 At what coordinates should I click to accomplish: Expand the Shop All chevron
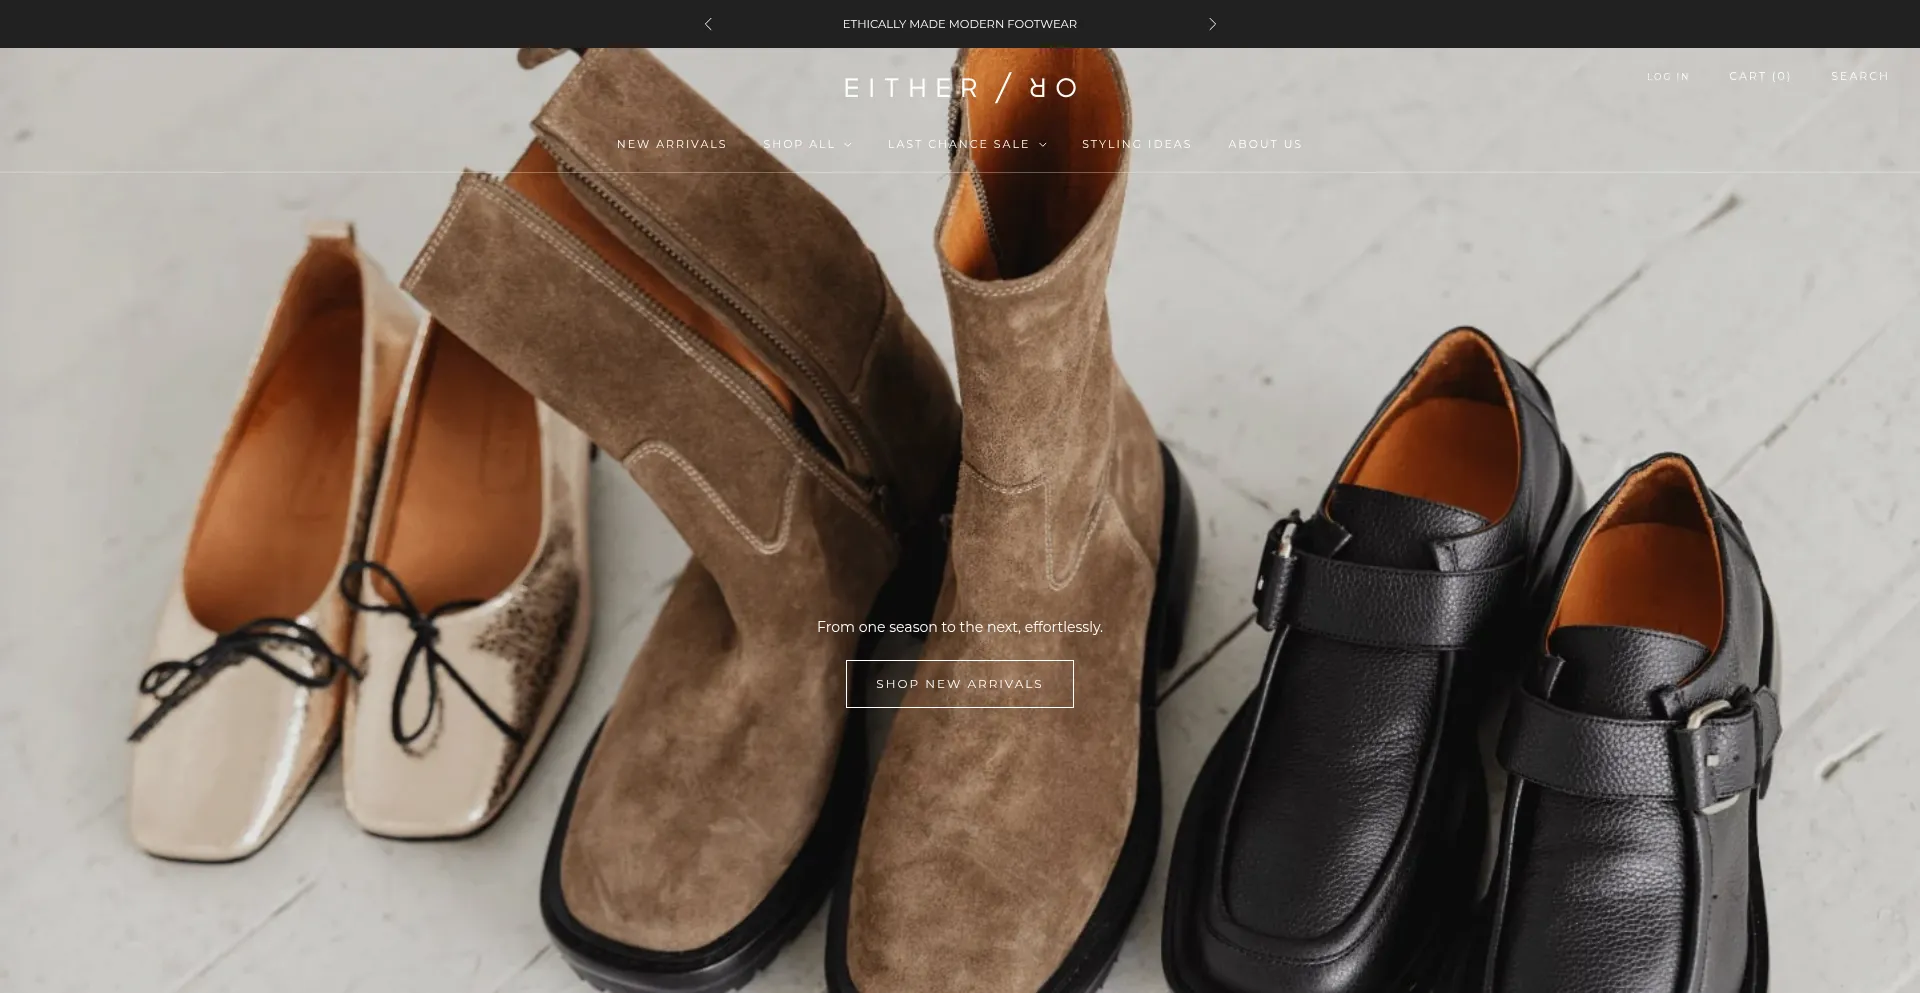tap(848, 145)
